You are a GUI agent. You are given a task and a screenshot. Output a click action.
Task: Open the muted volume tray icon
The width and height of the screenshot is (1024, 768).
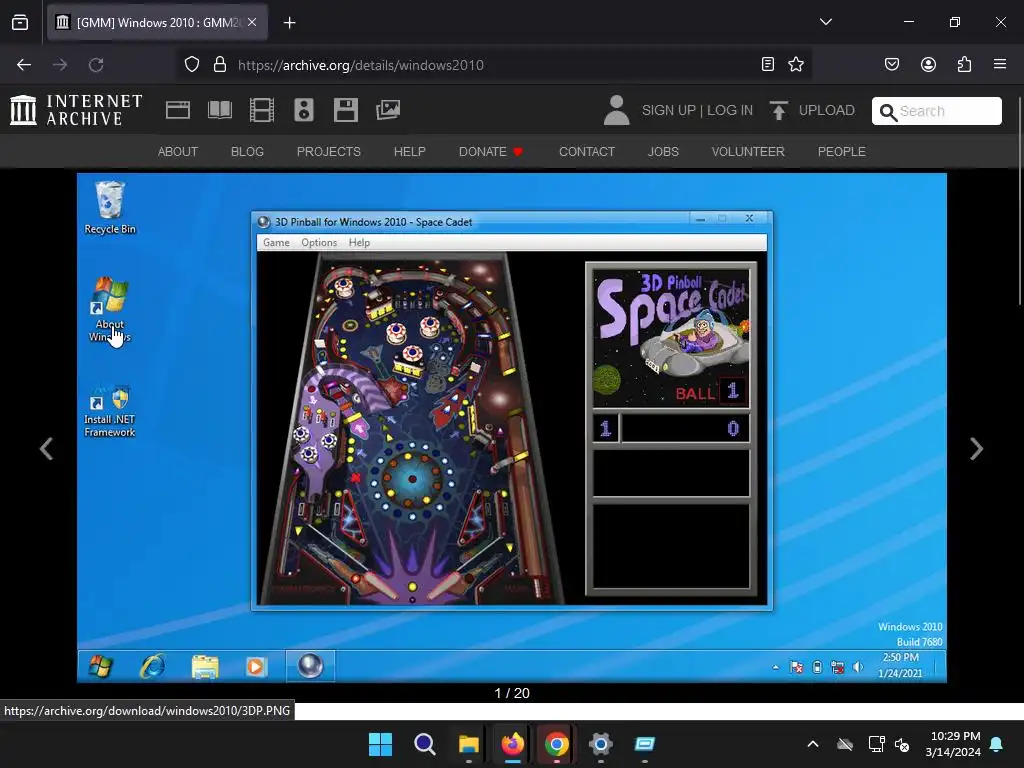coord(902,744)
